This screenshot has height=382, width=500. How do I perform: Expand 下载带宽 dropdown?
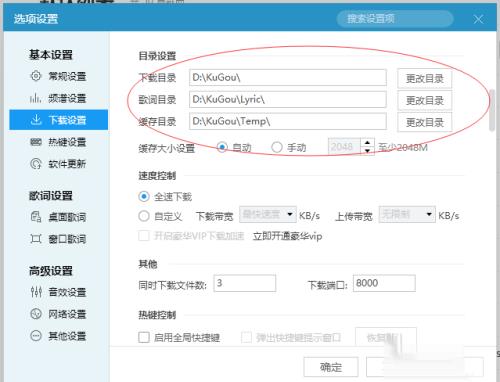click(x=268, y=214)
